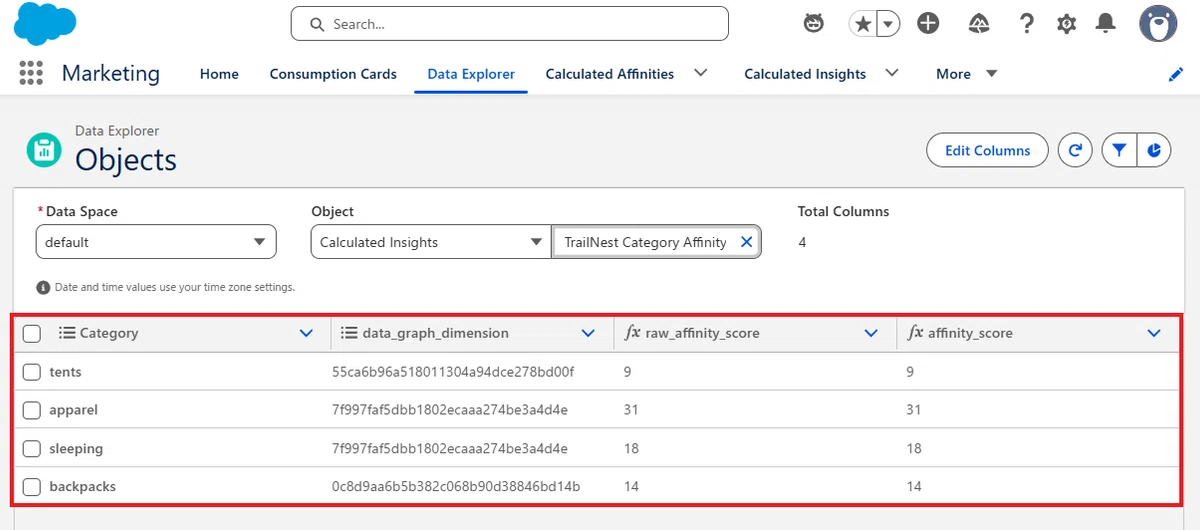Open the Category column menu chevron
The image size is (1200, 530).
[307, 334]
